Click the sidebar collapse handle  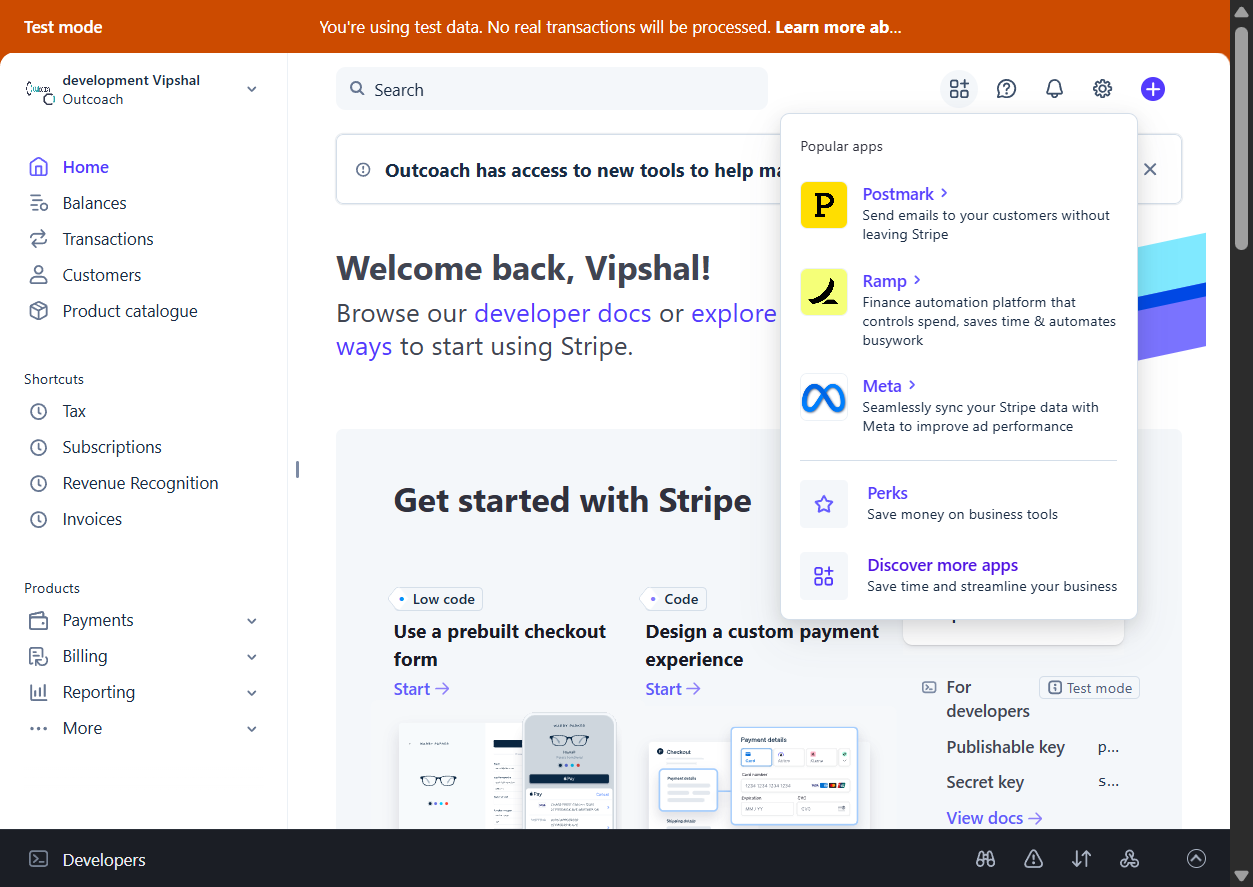coord(297,469)
